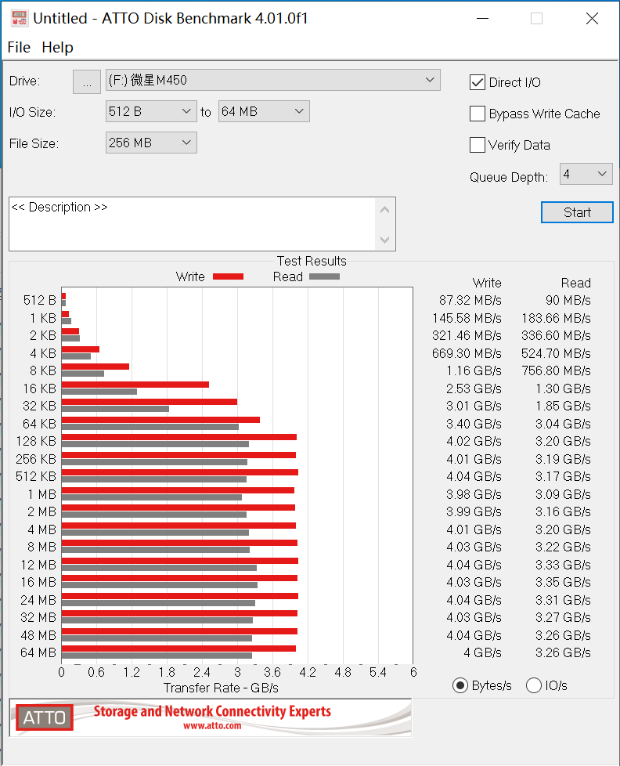Click the 3.40 GB/s write value
Screen dimensions: 620x766
[473, 424]
